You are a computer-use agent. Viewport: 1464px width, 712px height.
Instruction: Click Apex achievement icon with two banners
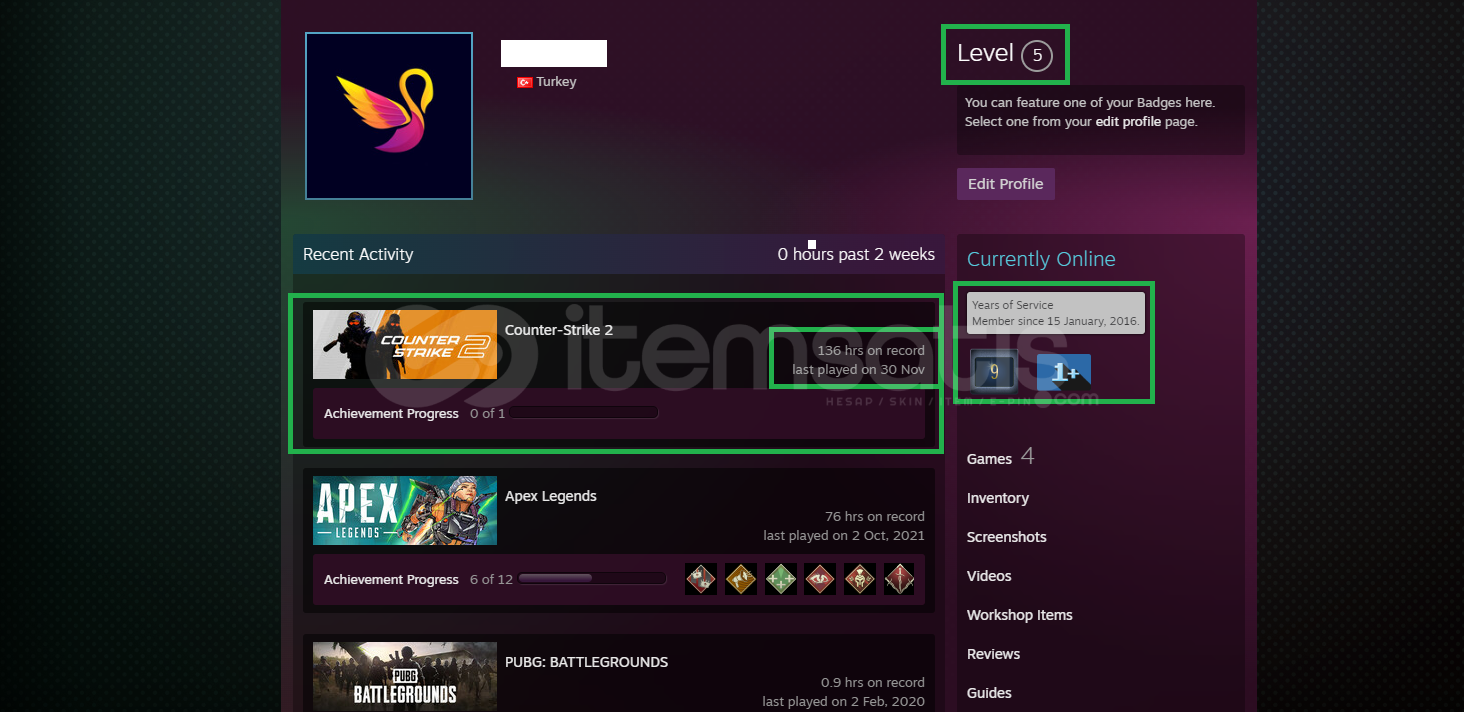(701, 579)
